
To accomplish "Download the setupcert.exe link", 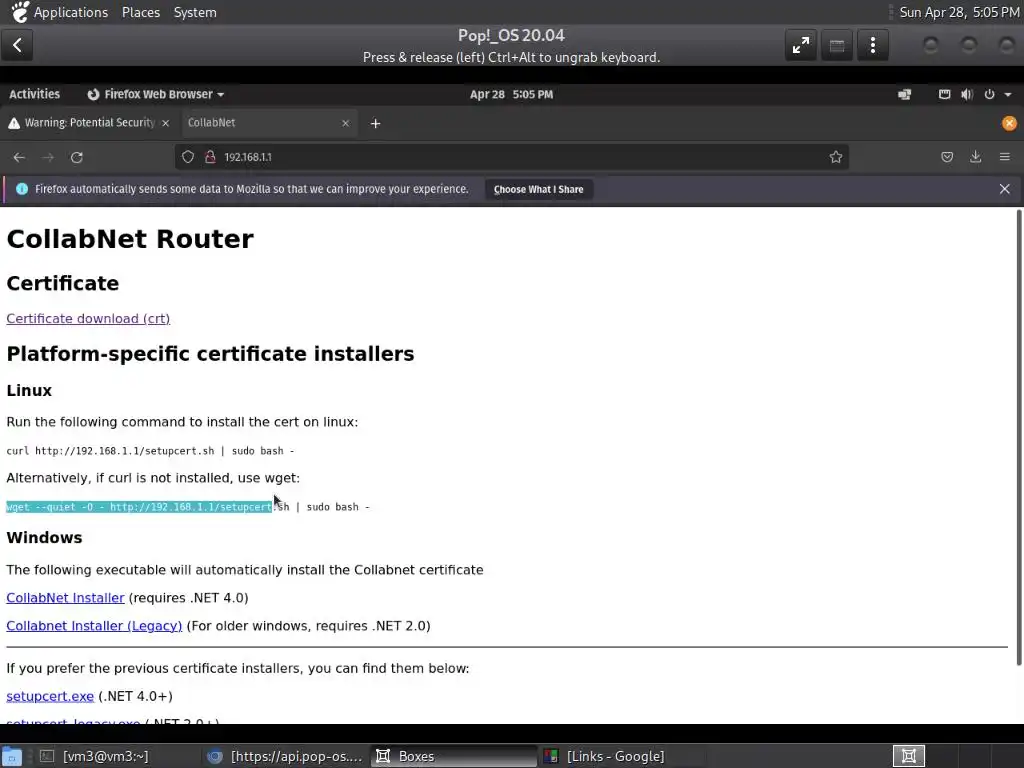I will tap(50, 696).
